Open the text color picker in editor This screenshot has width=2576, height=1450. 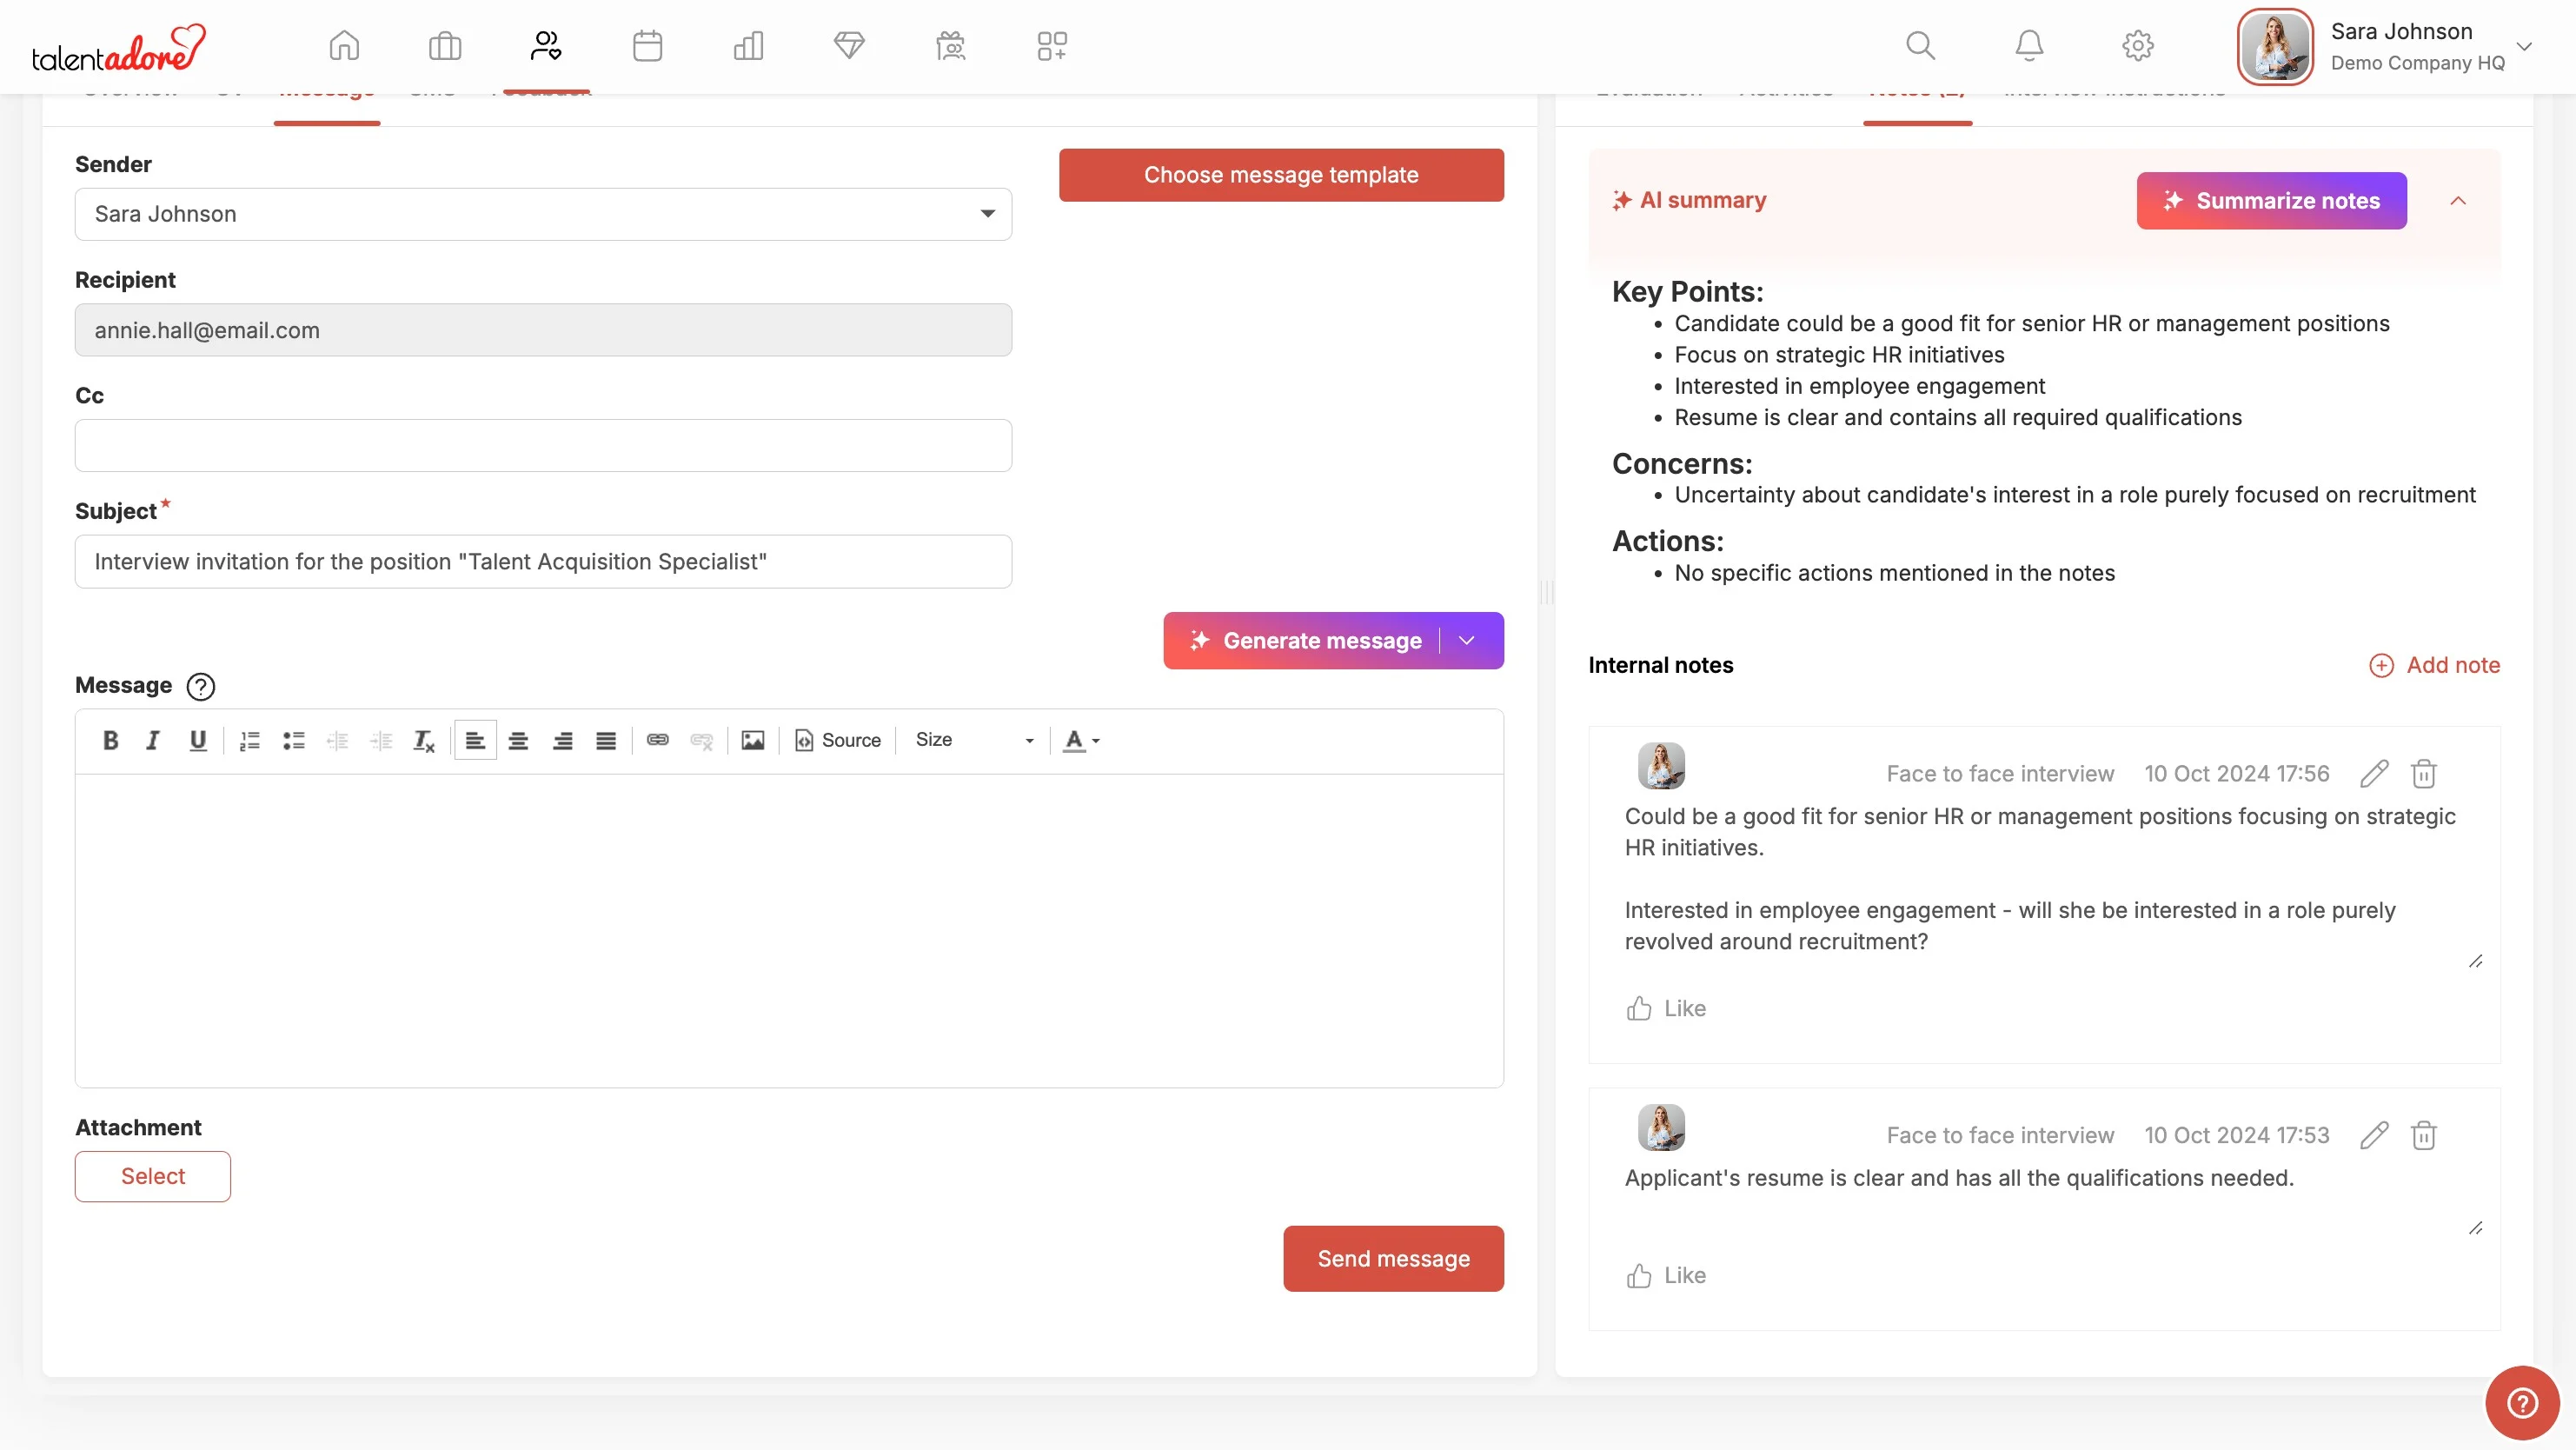tap(1081, 740)
